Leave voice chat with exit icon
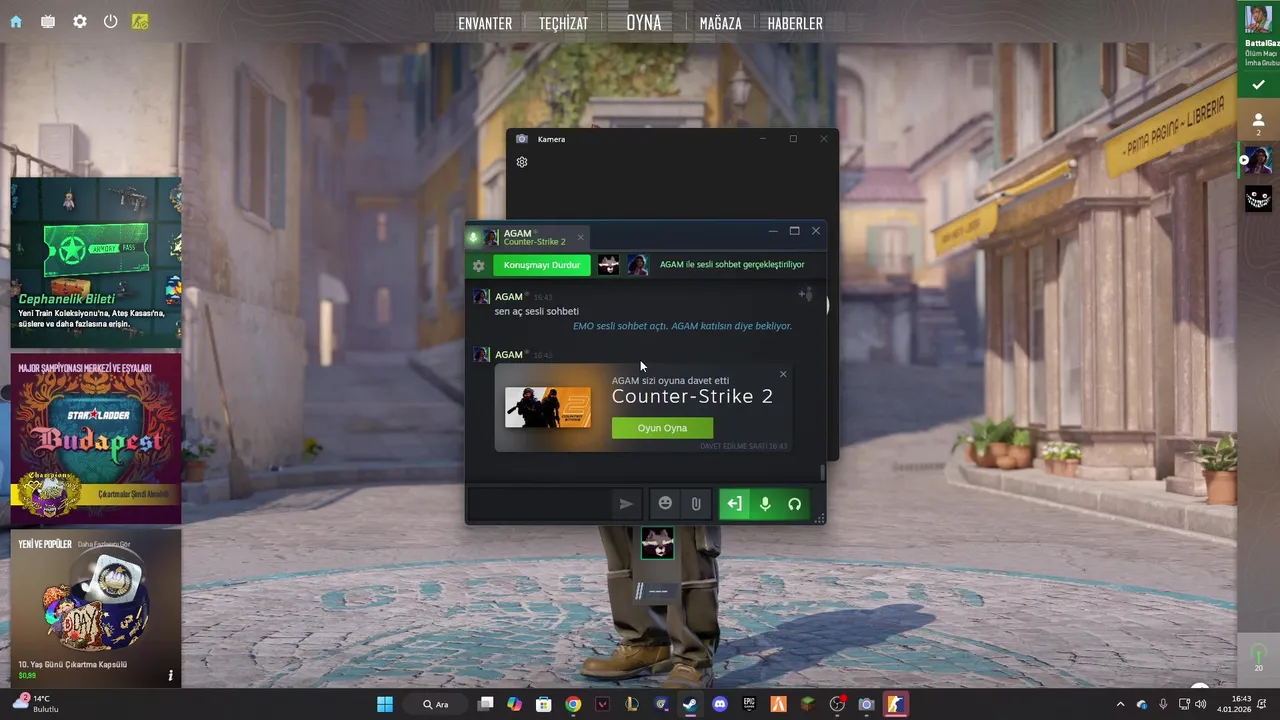The height and width of the screenshot is (720, 1280). point(734,504)
